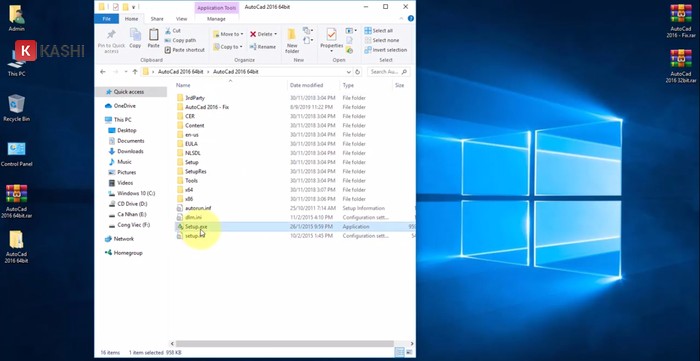The height and width of the screenshot is (361, 700).
Task: Select the x64 folder
Action: 189,190
